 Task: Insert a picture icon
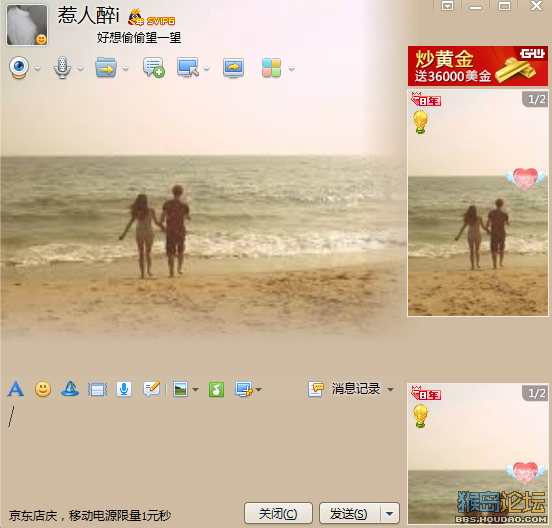pos(180,389)
